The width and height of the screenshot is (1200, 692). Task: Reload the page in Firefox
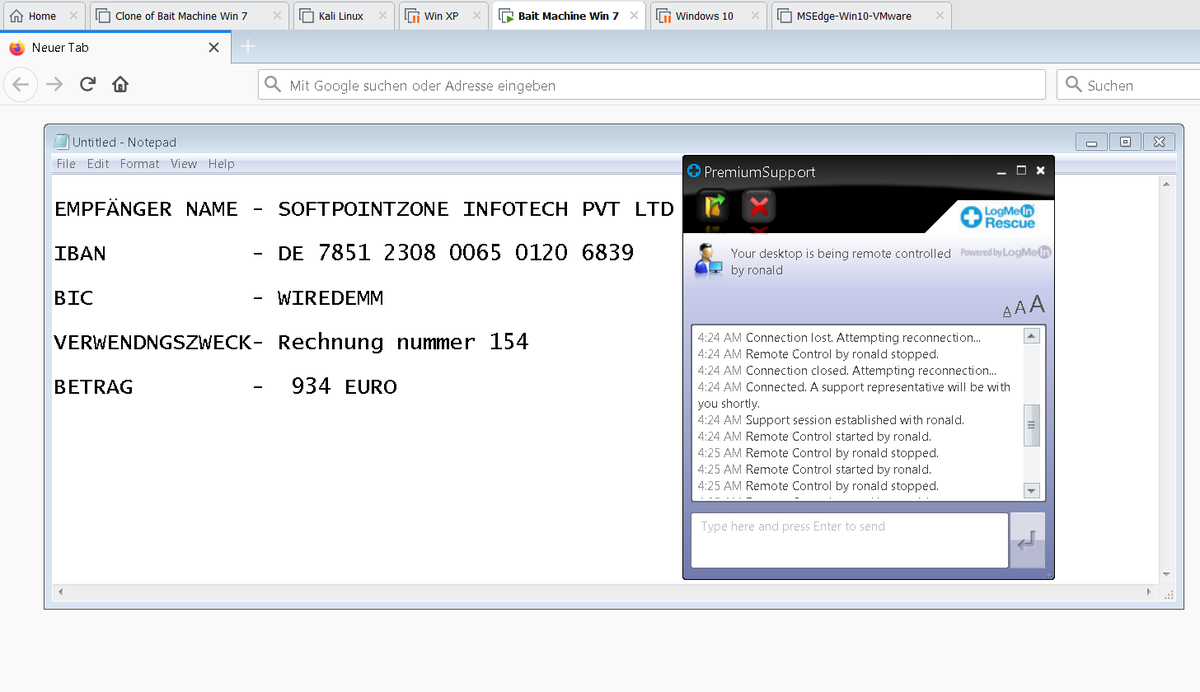[x=88, y=85]
